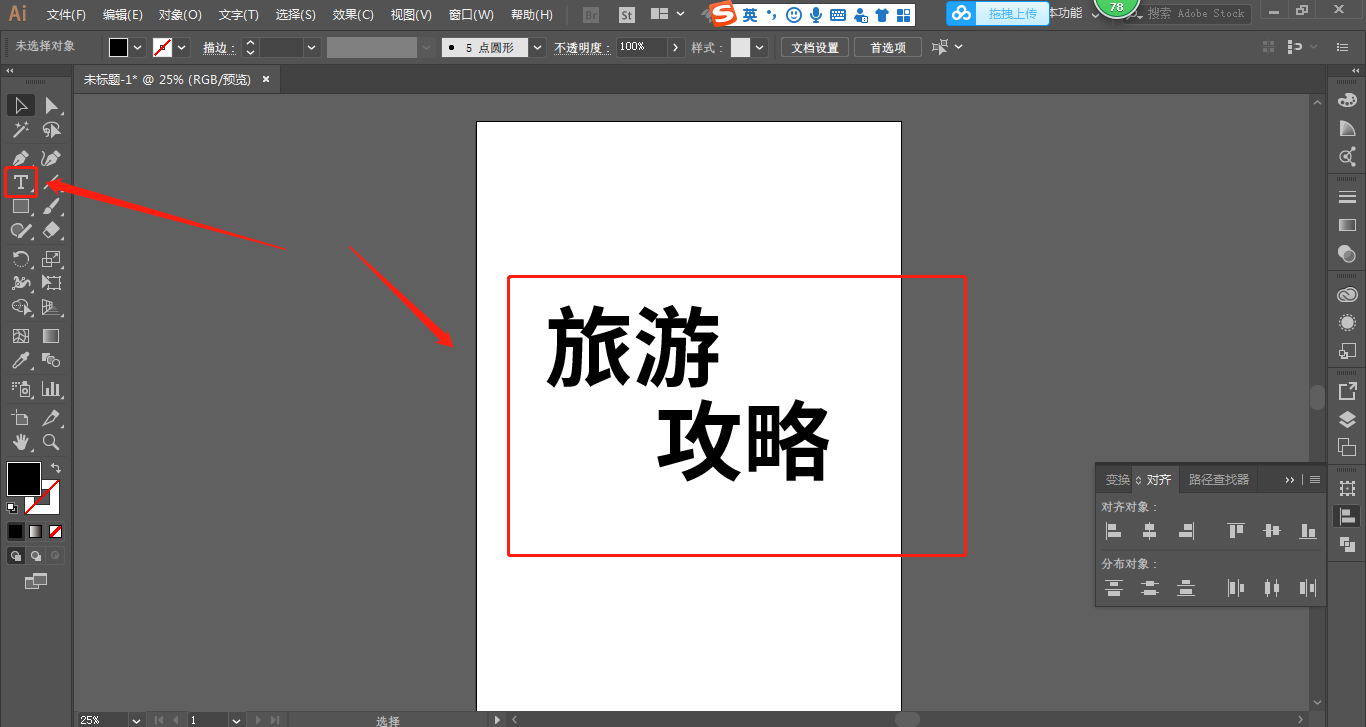Enable Draw Behind mode
1366x727 pixels.
pos(36,555)
